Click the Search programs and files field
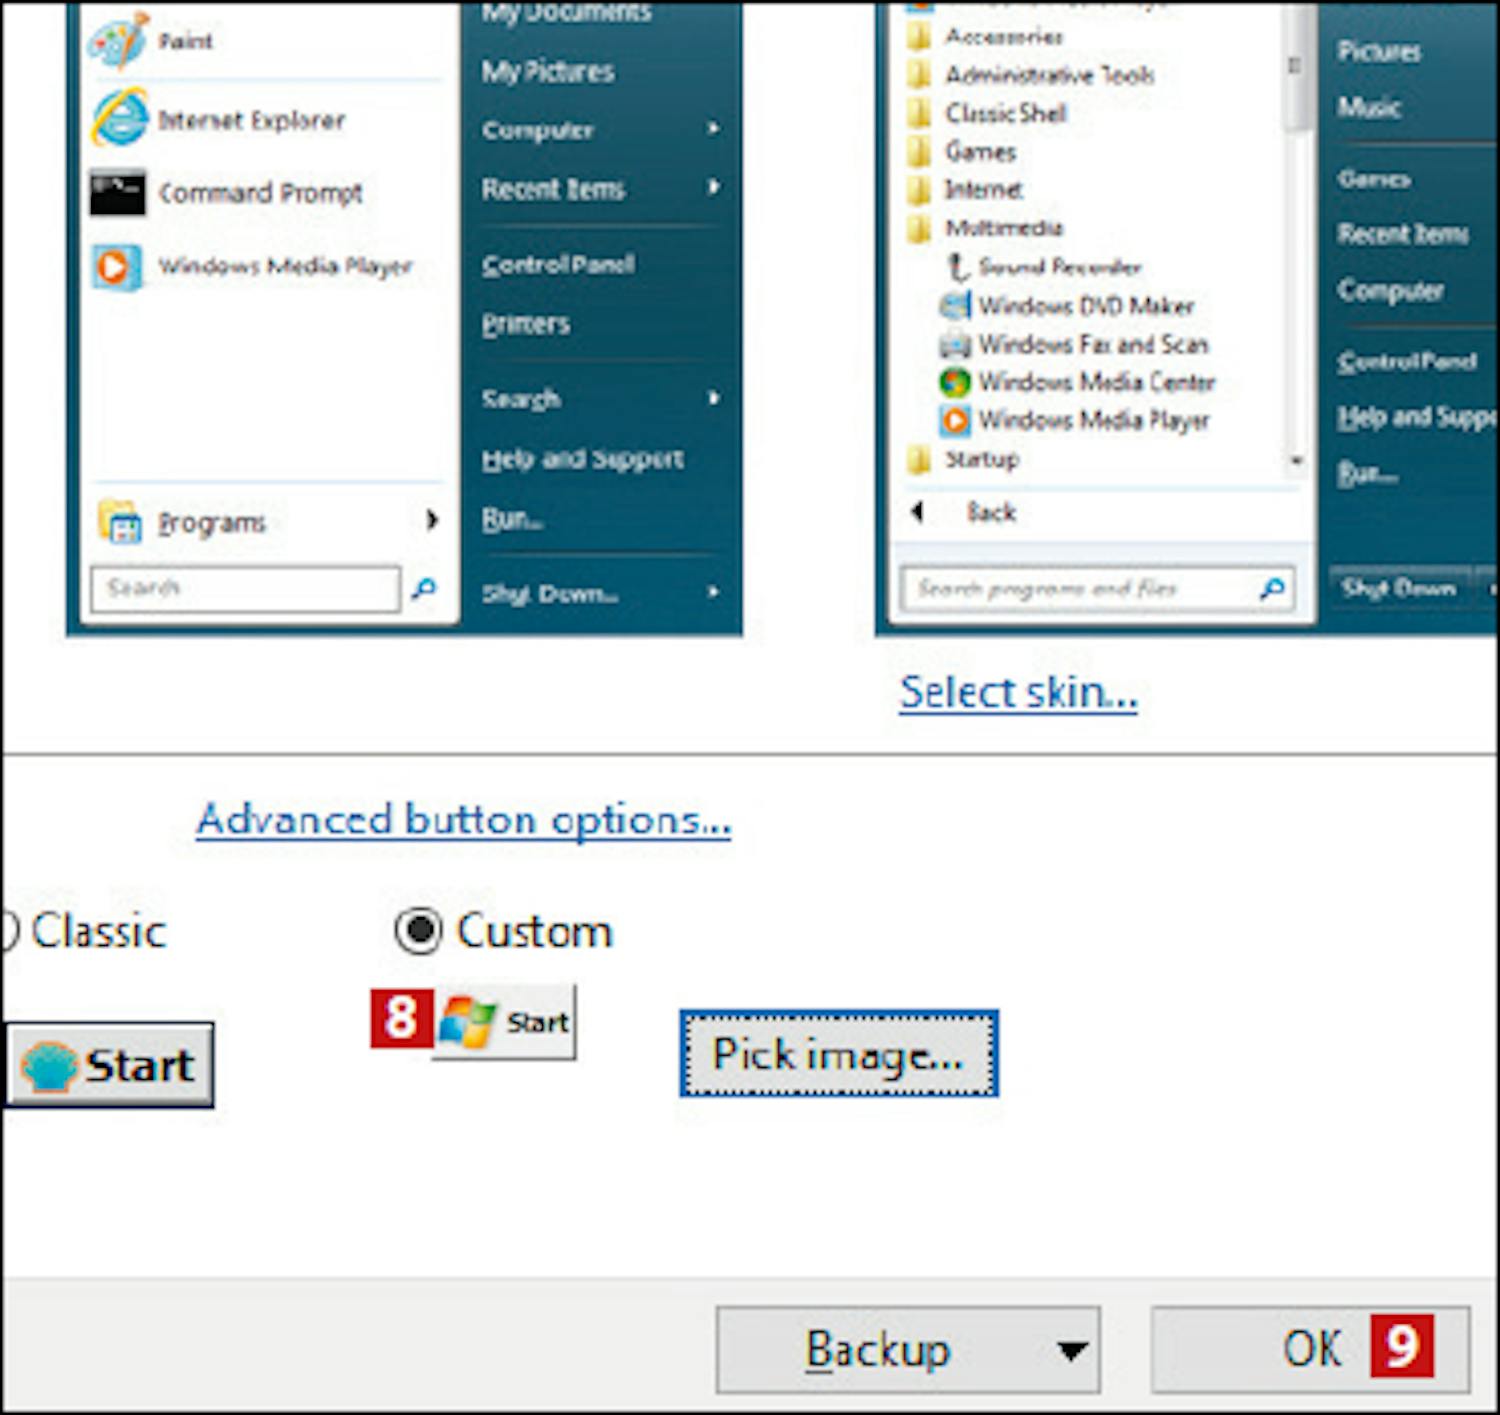The image size is (1500, 1415). click(1098, 589)
